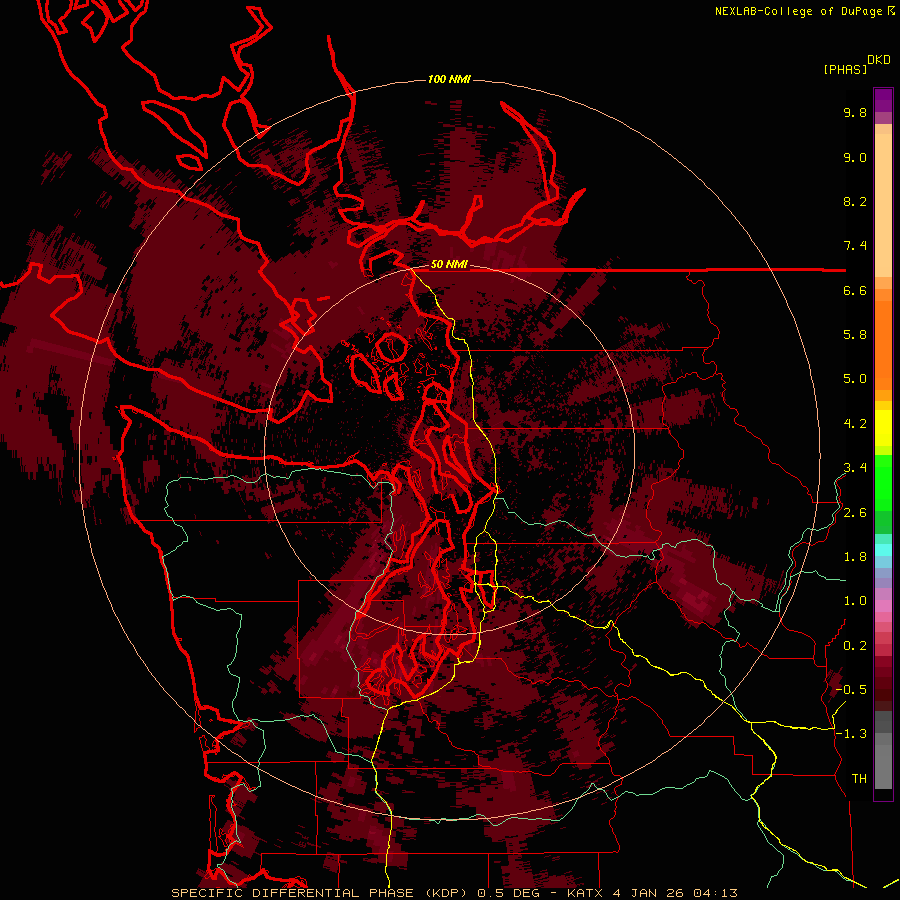Viewport: 900px width, 900px height.
Task: Click the purple swatch atop the color bar
Action: [x=883, y=100]
